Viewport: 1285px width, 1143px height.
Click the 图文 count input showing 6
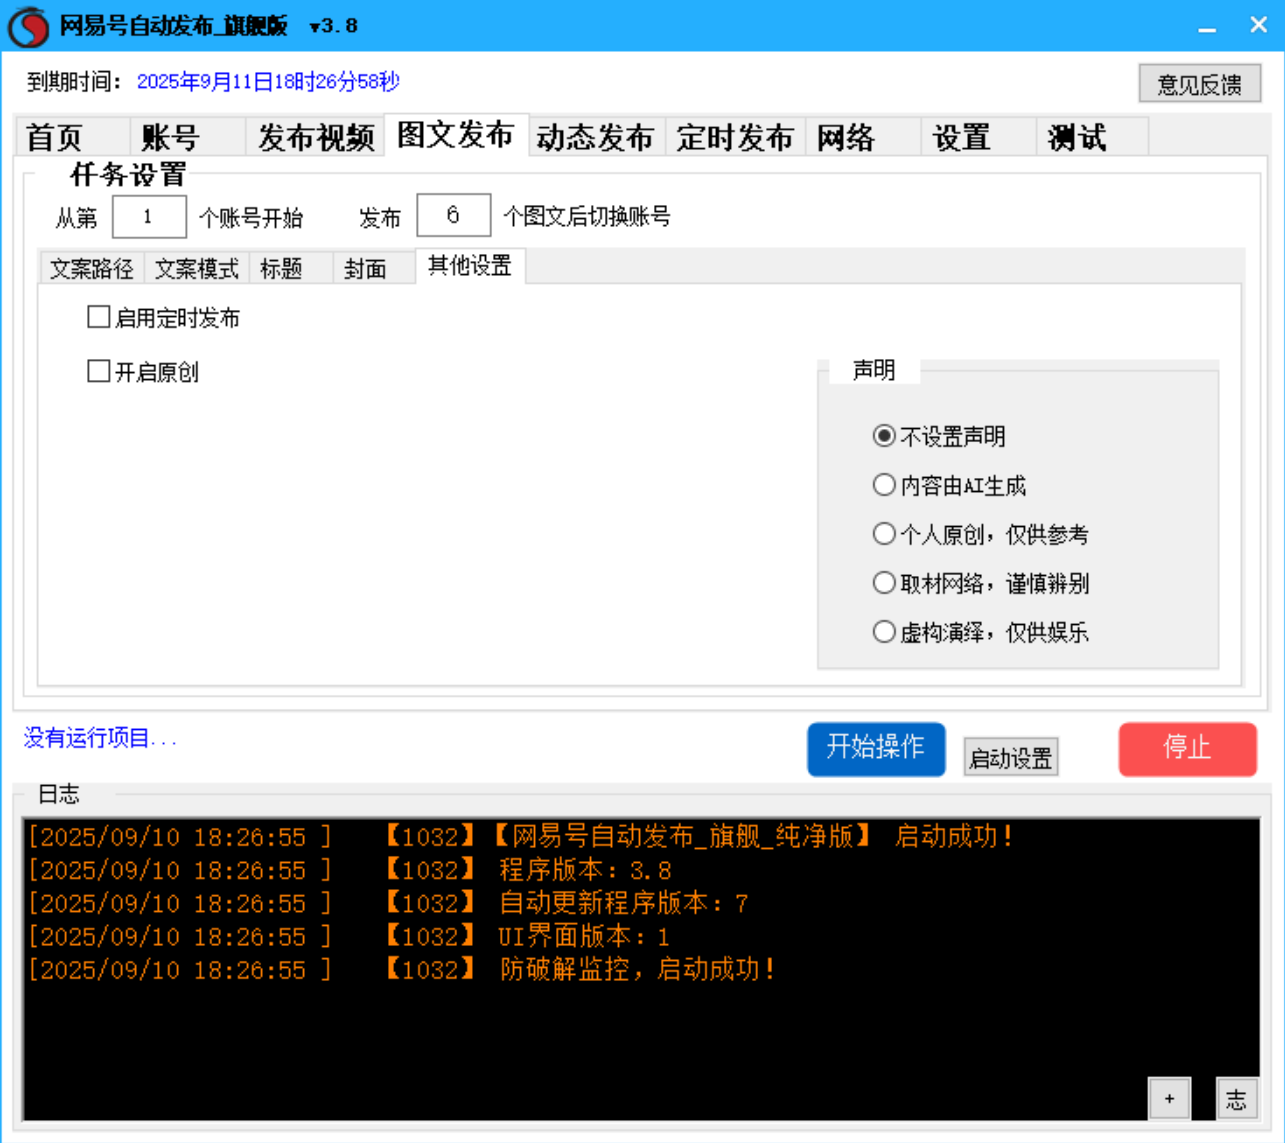(x=456, y=216)
